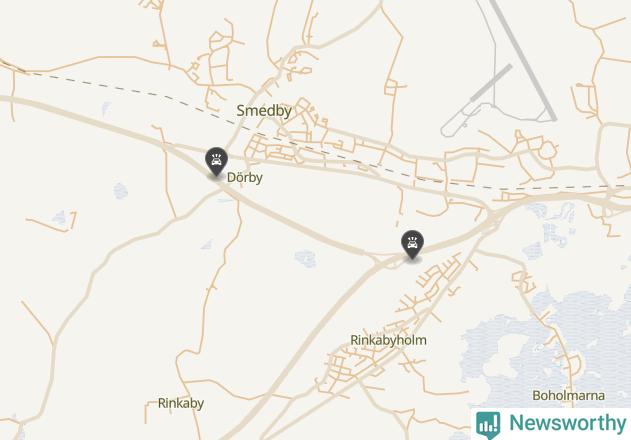Click the highway junction east of Rinkabyholm marker
This screenshot has height=440, width=631.
coord(494,215)
